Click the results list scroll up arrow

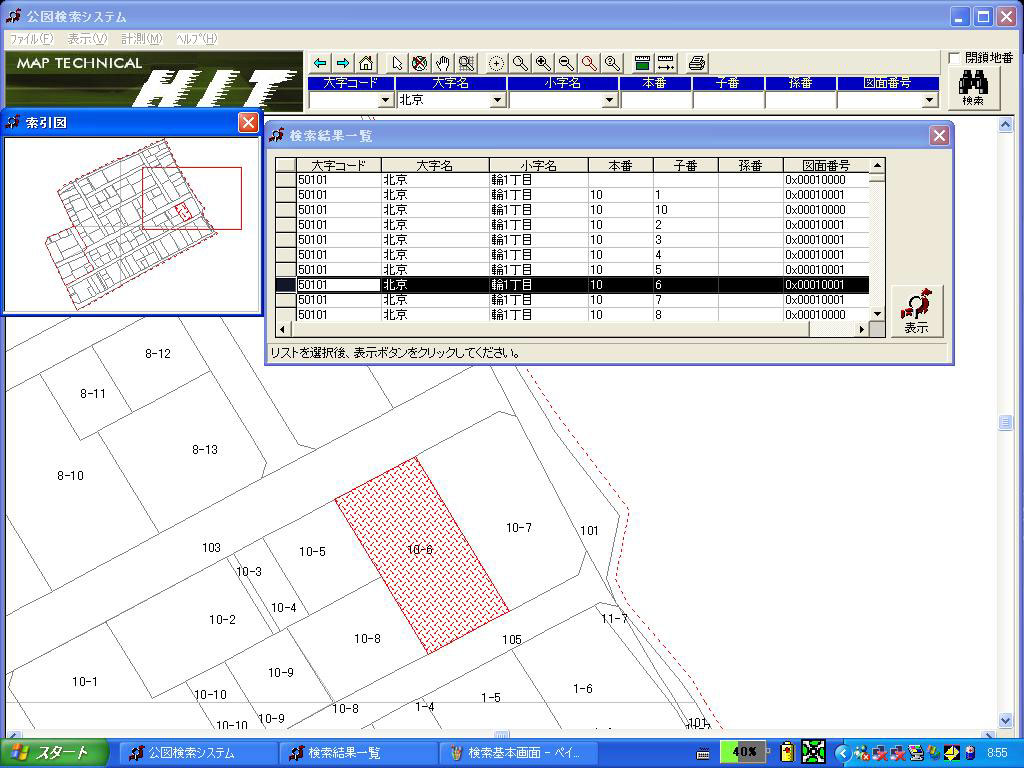(x=878, y=165)
